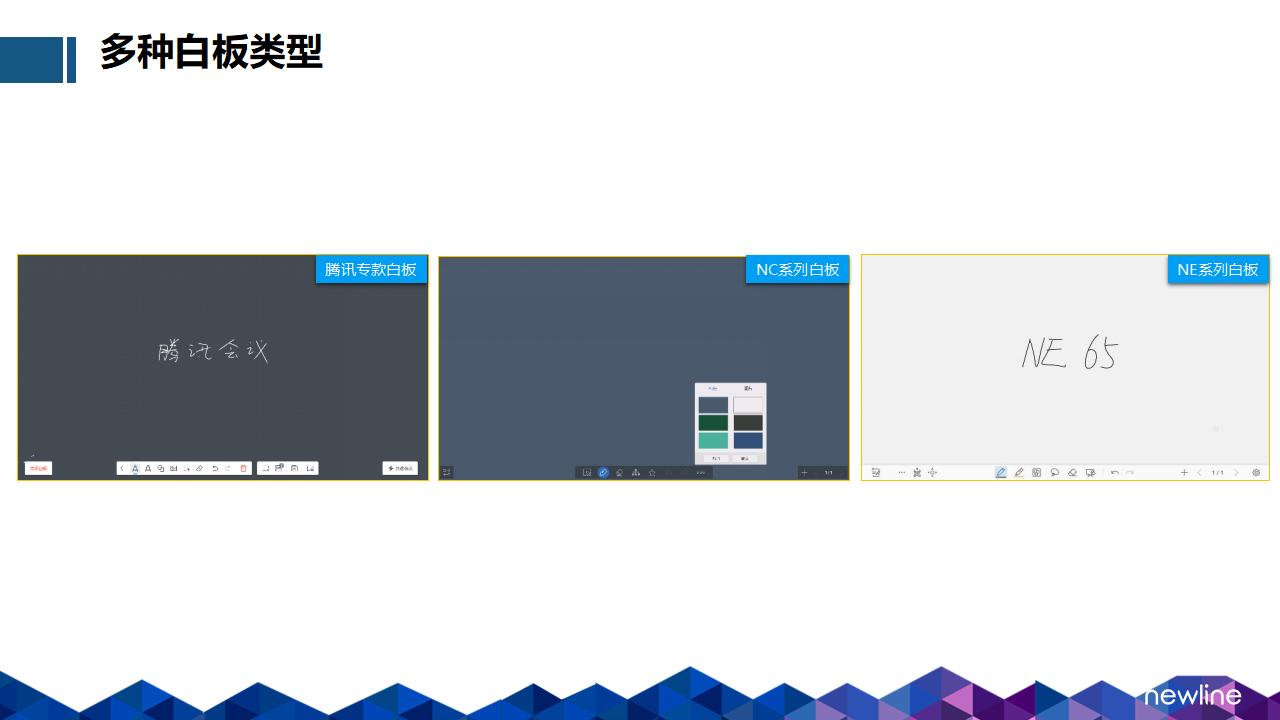The image size is (1280, 720).
Task: Select the blue pen tool in NC whiteboard
Action: pos(603,472)
